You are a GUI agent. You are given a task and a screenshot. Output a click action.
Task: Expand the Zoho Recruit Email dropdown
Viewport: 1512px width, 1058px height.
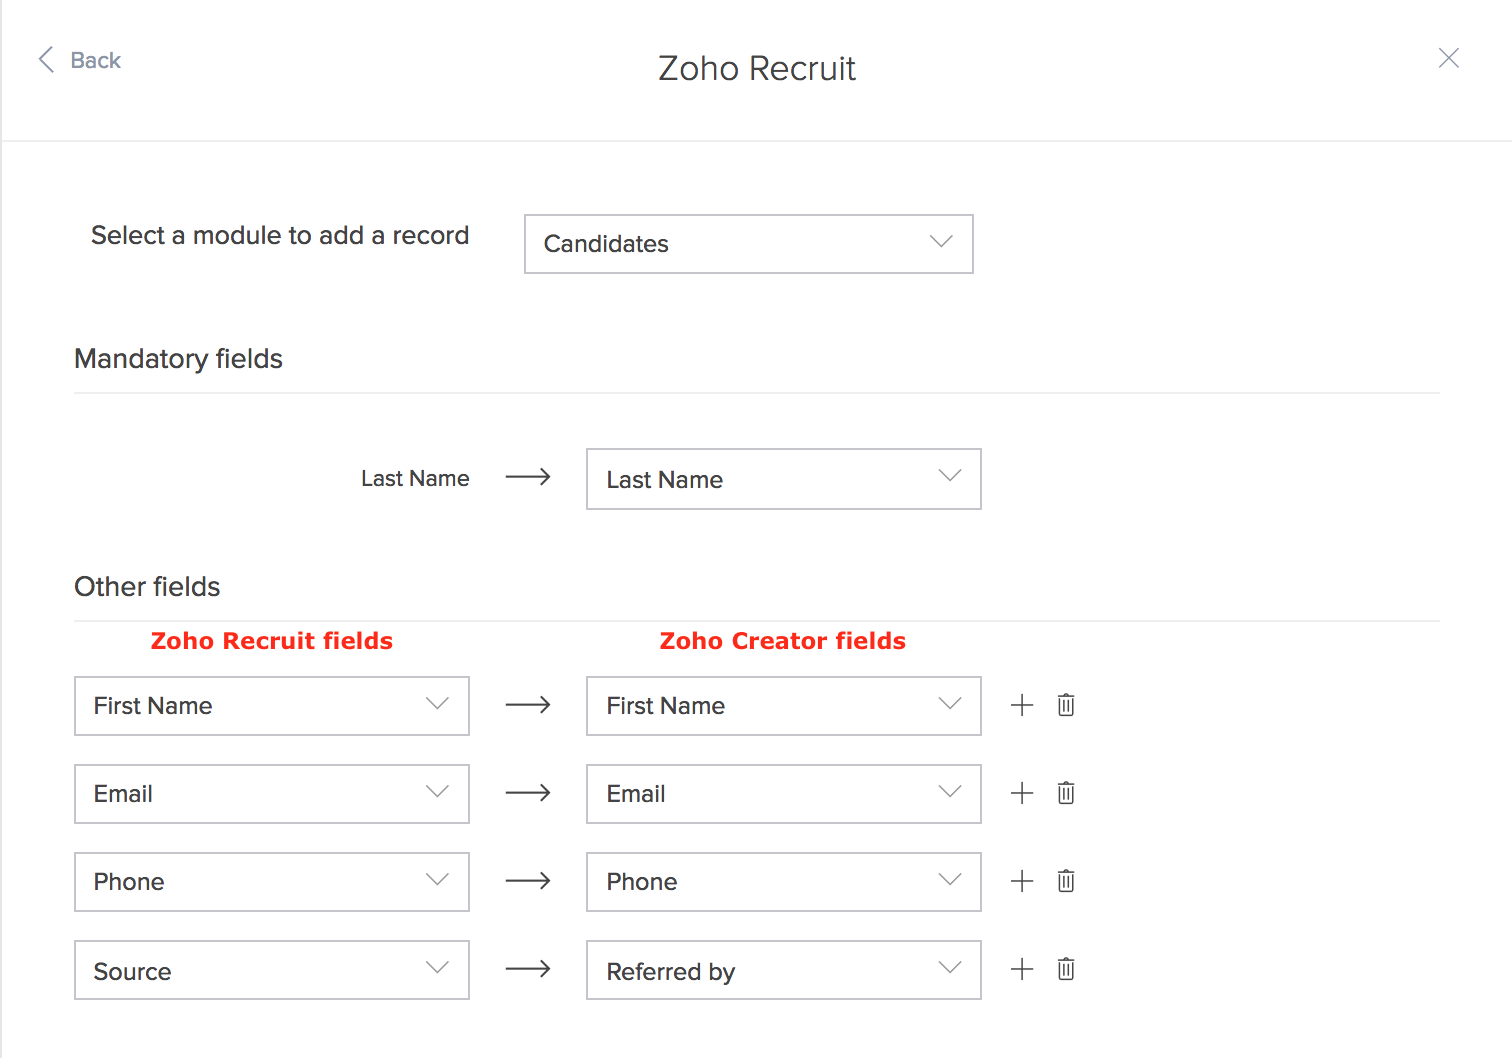pos(272,794)
